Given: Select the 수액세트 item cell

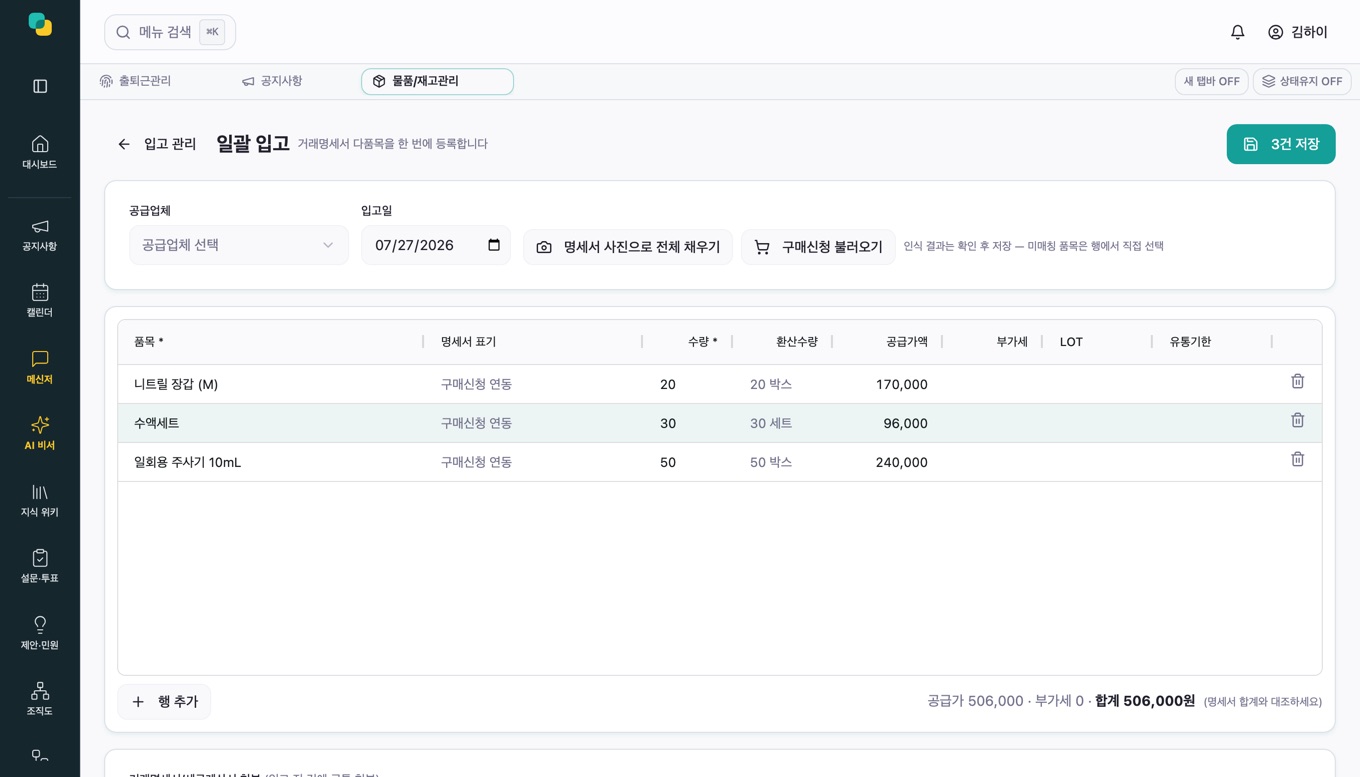Looking at the screenshot, I should 270,423.
